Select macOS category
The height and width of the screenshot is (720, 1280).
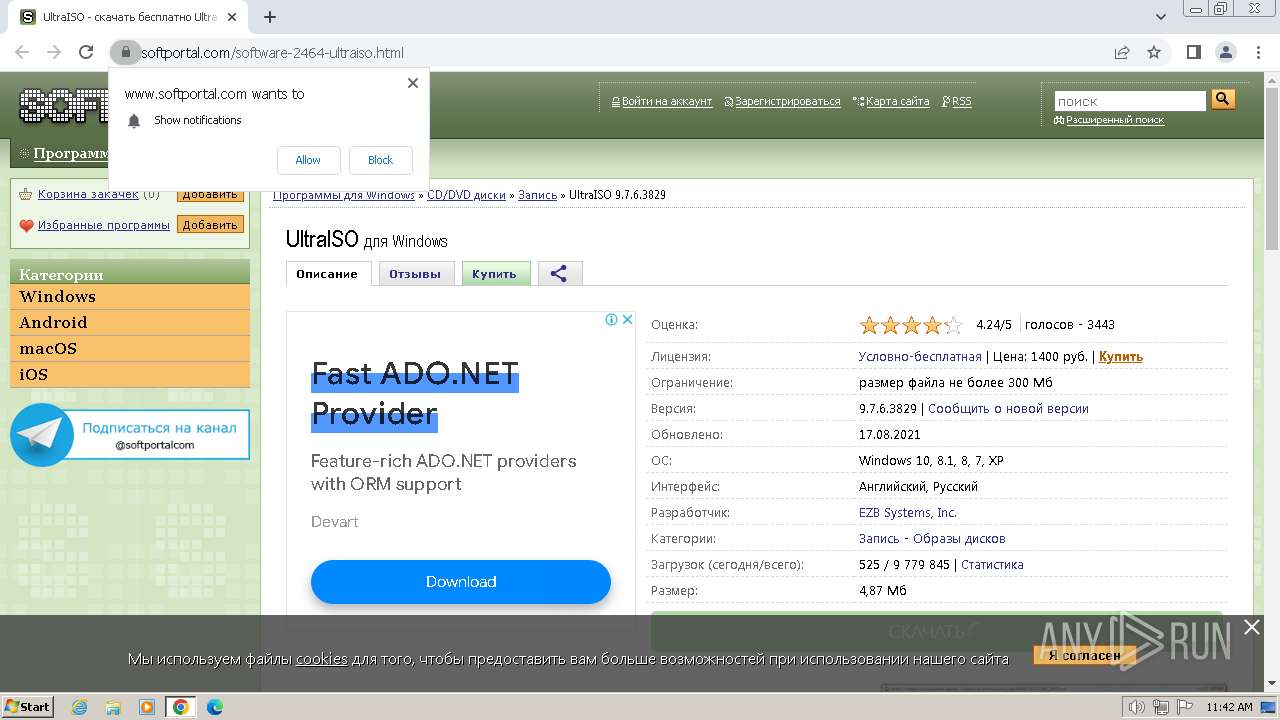tap(130, 349)
